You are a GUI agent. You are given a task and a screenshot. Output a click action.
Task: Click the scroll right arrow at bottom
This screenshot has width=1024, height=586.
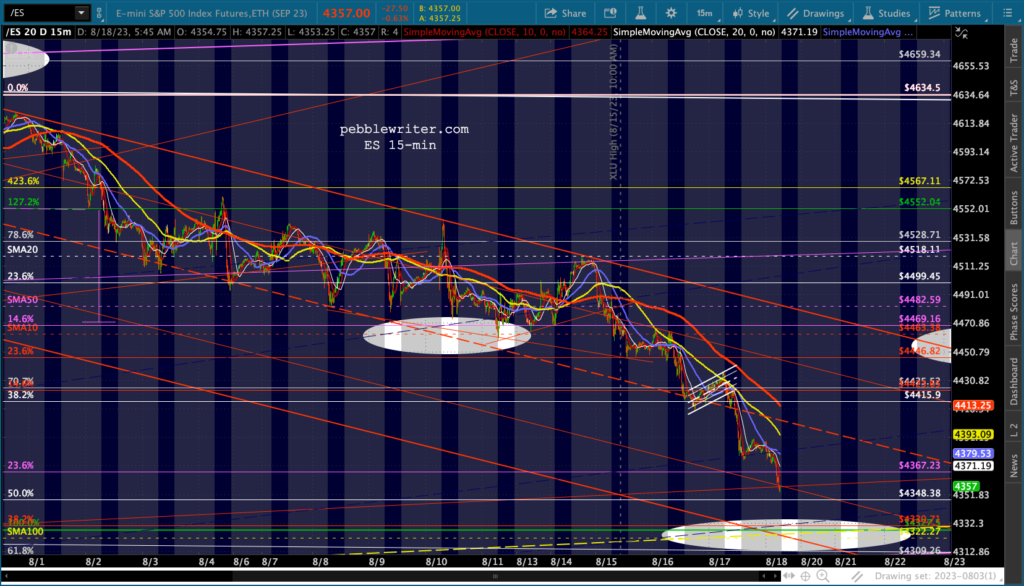[x=775, y=576]
